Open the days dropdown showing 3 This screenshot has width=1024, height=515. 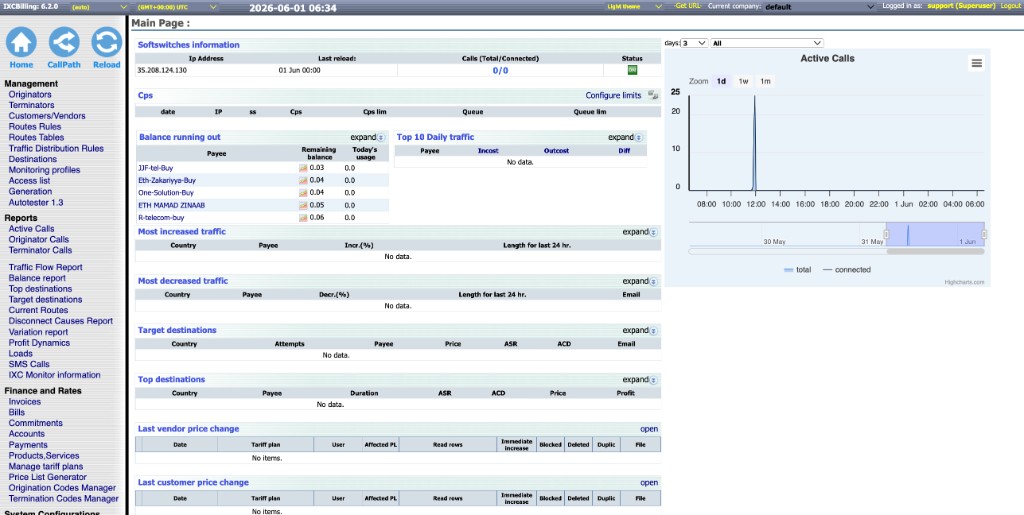pos(694,43)
